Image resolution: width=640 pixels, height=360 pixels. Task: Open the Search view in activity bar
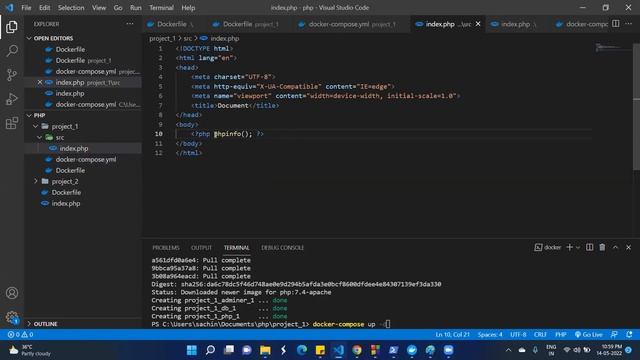pos(12,51)
